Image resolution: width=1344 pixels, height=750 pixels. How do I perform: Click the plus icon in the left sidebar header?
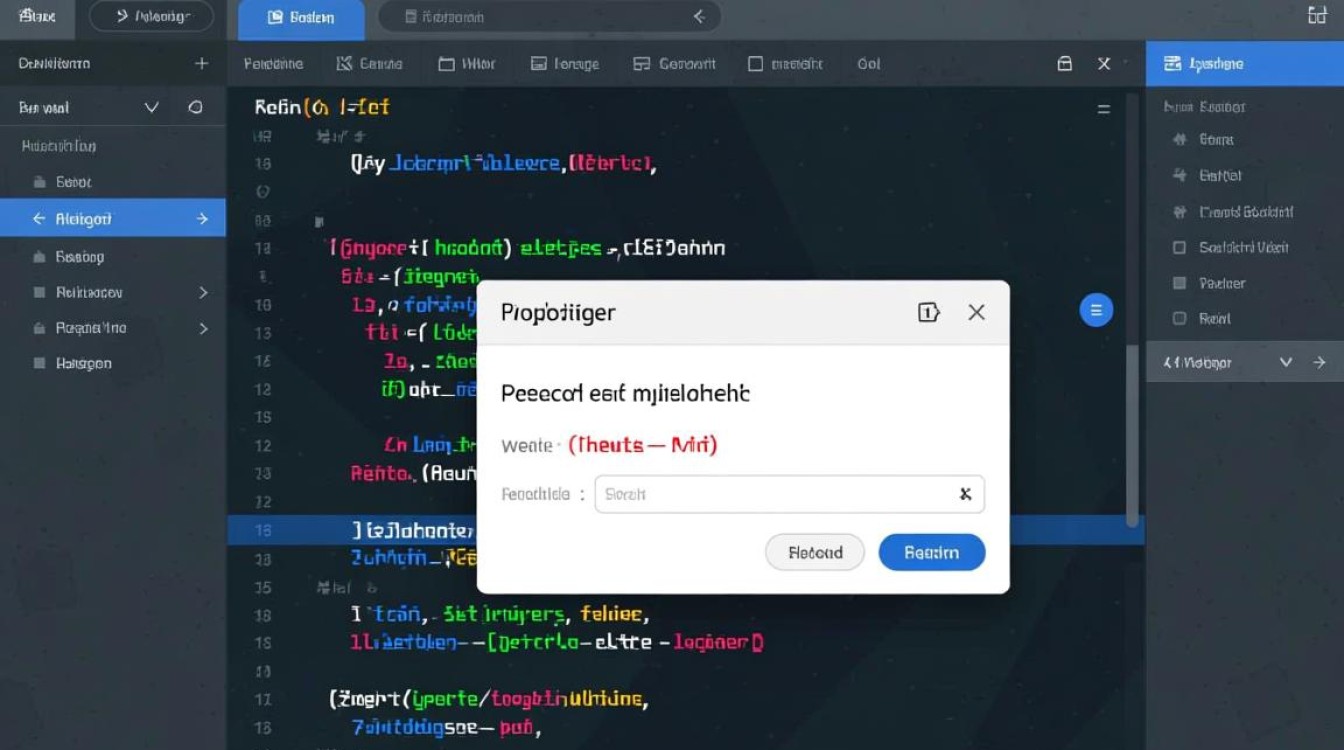coord(201,63)
